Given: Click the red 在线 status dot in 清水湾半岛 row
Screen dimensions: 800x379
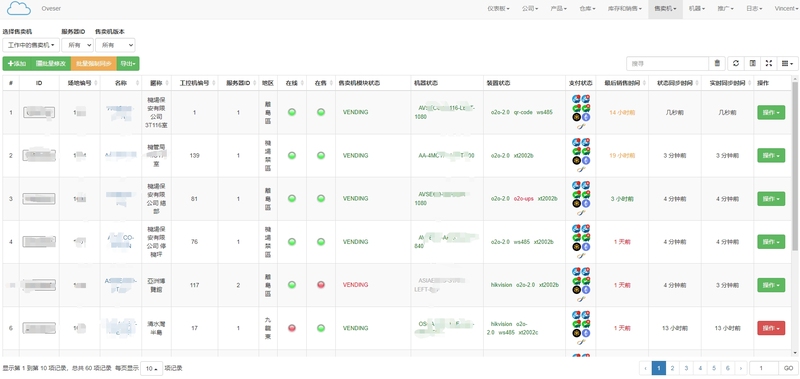Looking at the screenshot, I should pyautogui.click(x=292, y=328).
